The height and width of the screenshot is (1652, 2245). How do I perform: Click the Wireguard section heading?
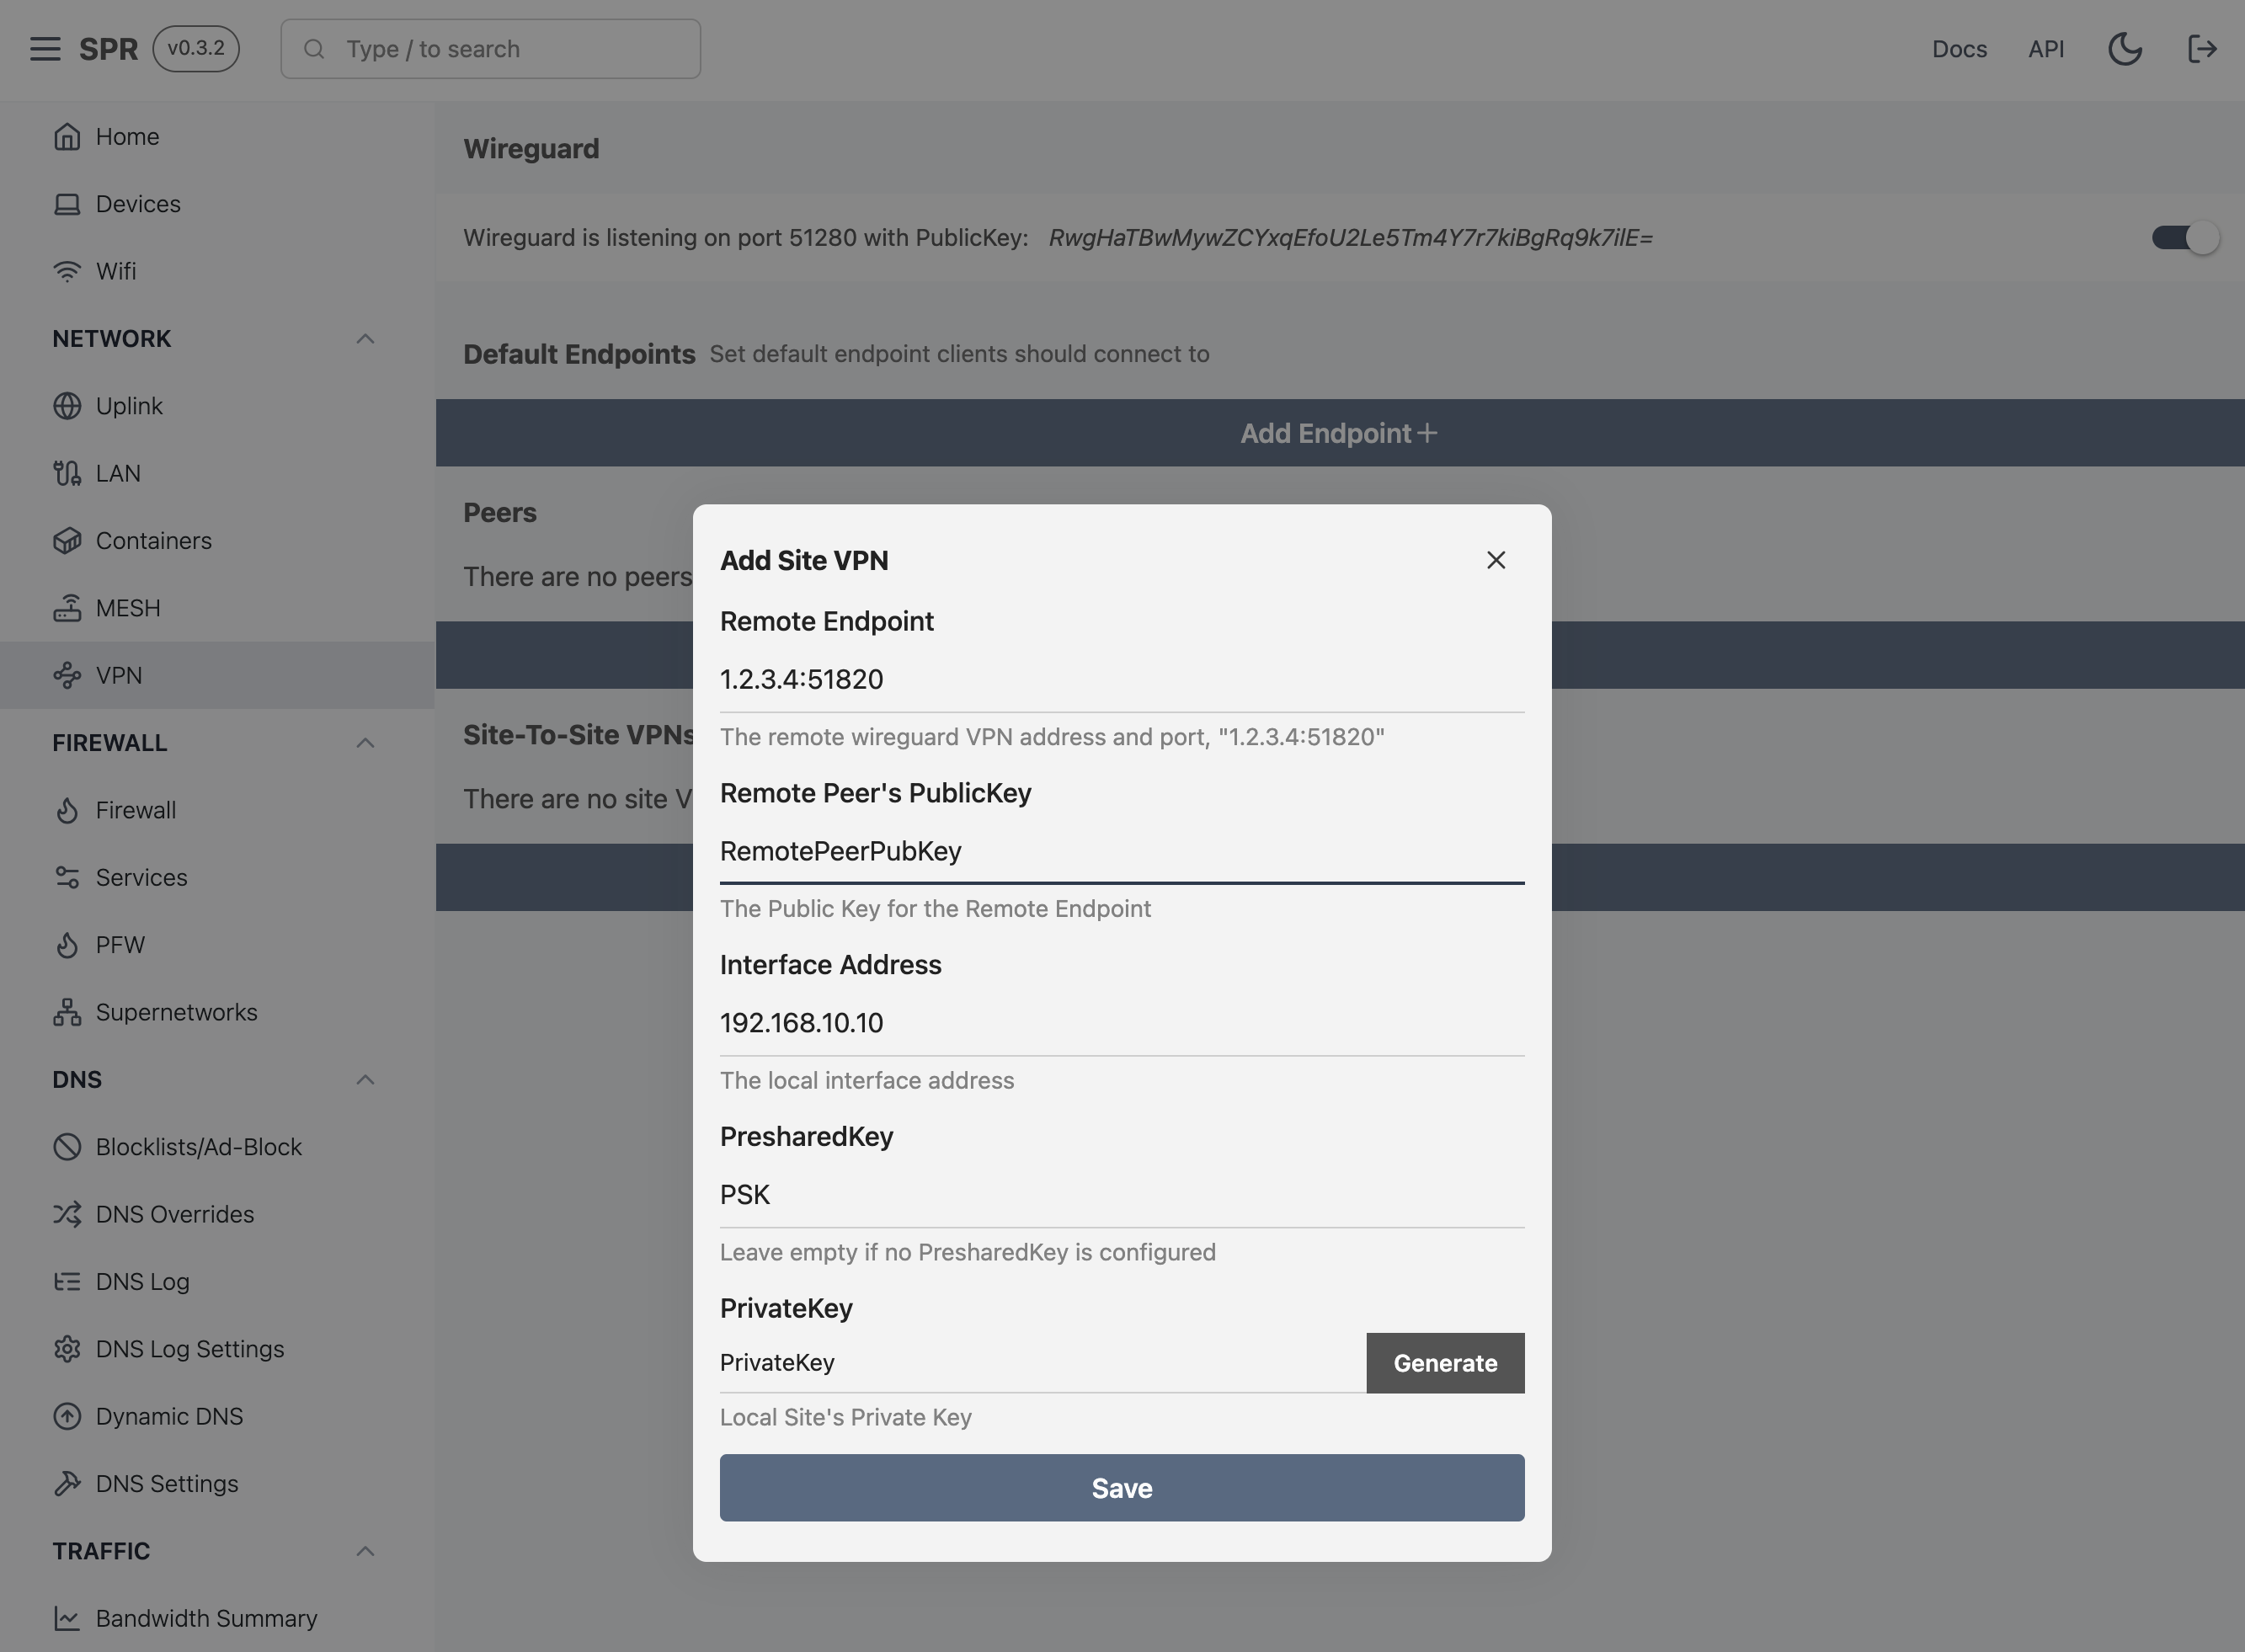coord(531,149)
